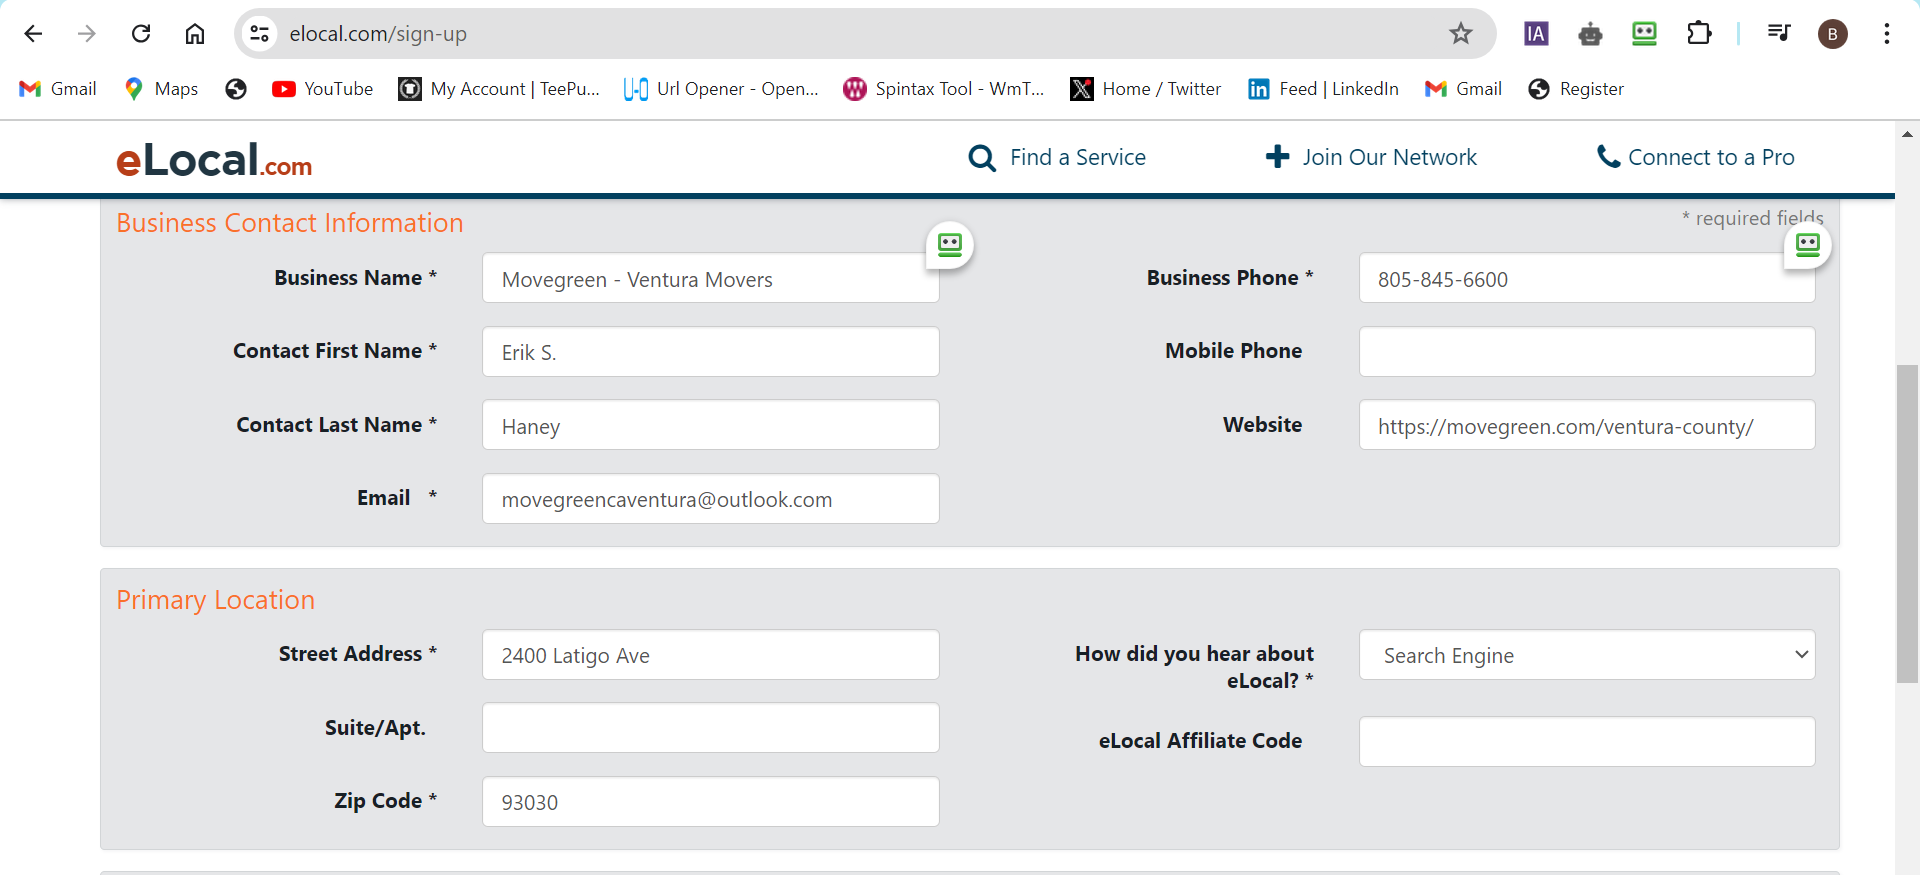
Task: Click the address bar URL
Action: pyautogui.click(x=378, y=34)
